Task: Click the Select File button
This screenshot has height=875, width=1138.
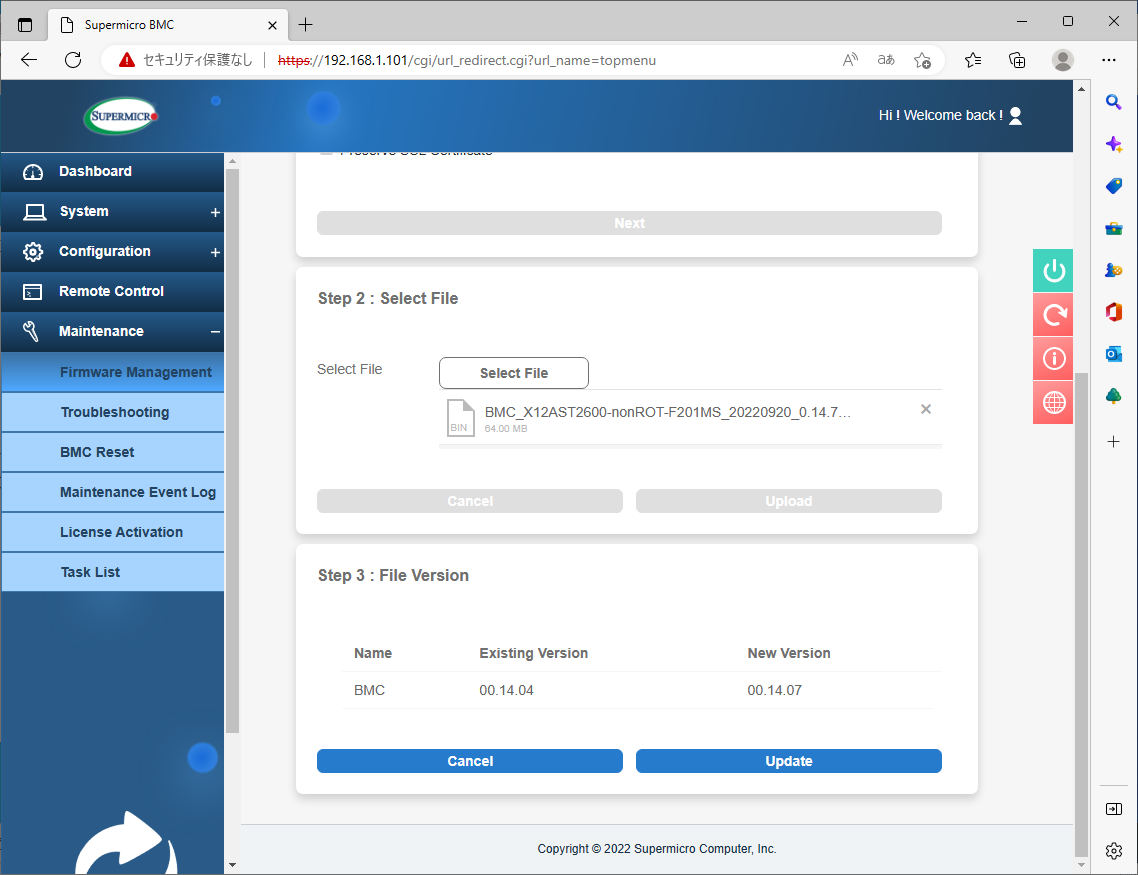Action: pyautogui.click(x=514, y=373)
